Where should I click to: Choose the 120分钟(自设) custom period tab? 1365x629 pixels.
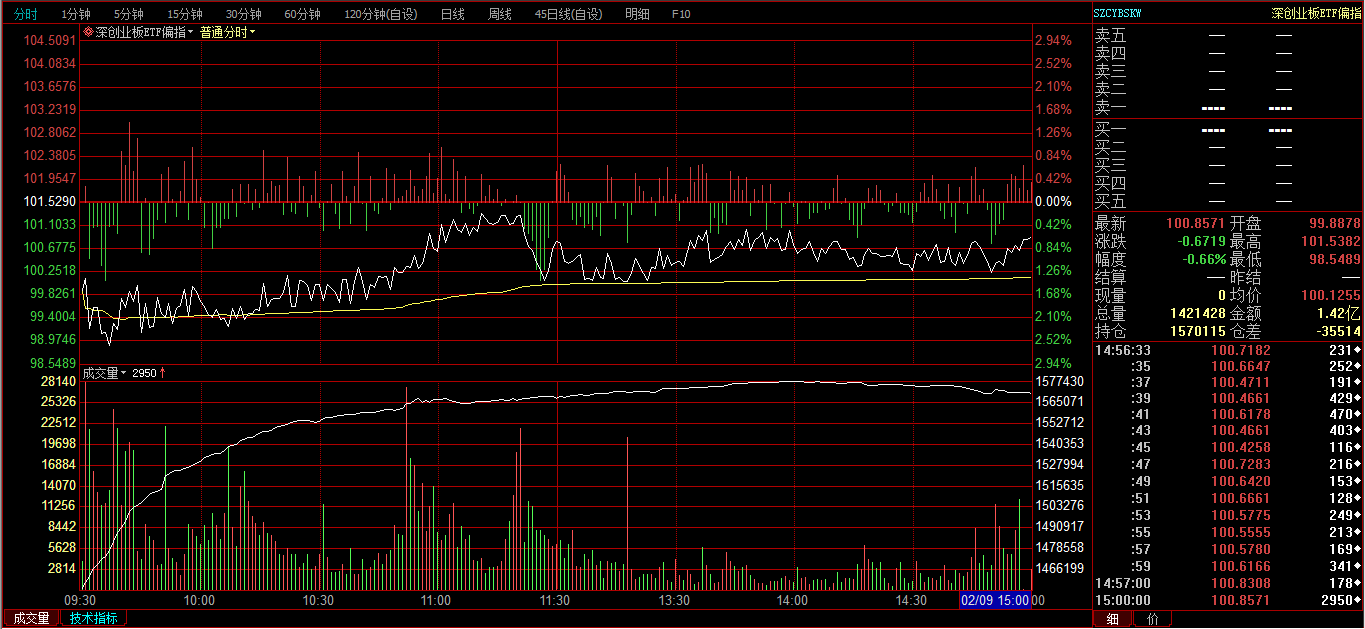coord(381,14)
